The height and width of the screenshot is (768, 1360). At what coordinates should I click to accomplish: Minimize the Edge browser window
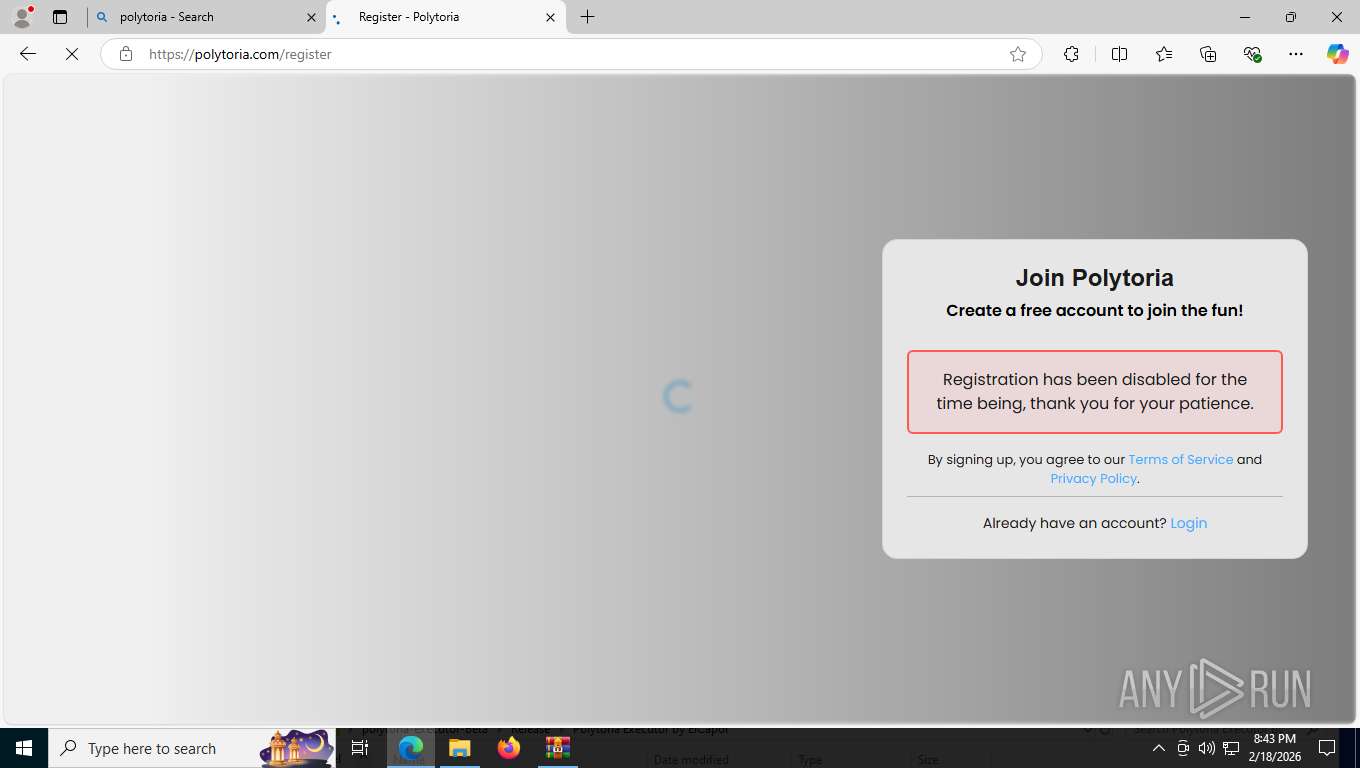pos(1245,17)
